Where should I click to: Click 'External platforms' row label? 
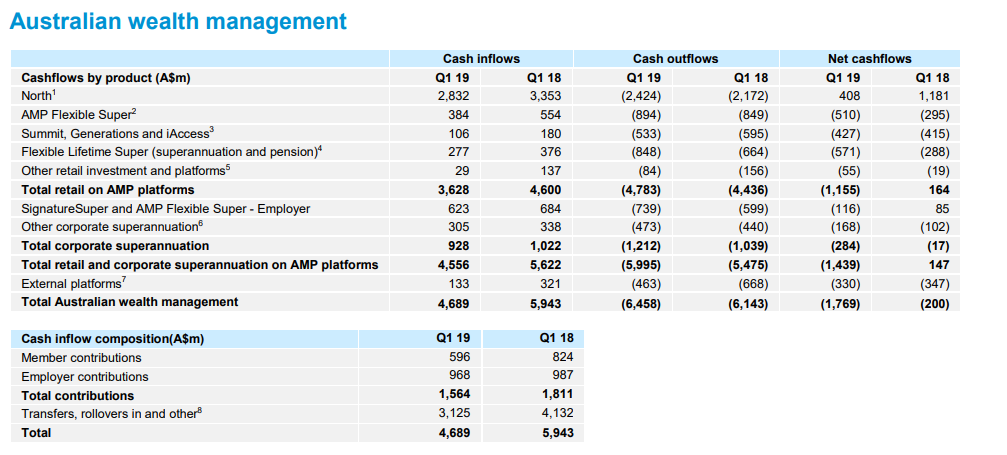tap(73, 283)
